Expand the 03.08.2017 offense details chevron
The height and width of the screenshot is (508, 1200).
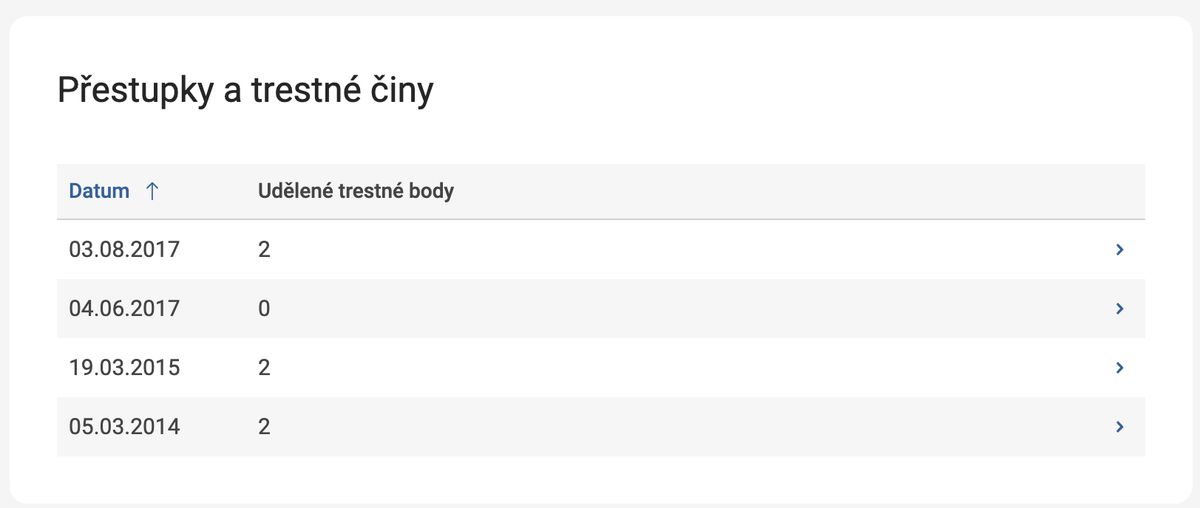pos(1120,250)
